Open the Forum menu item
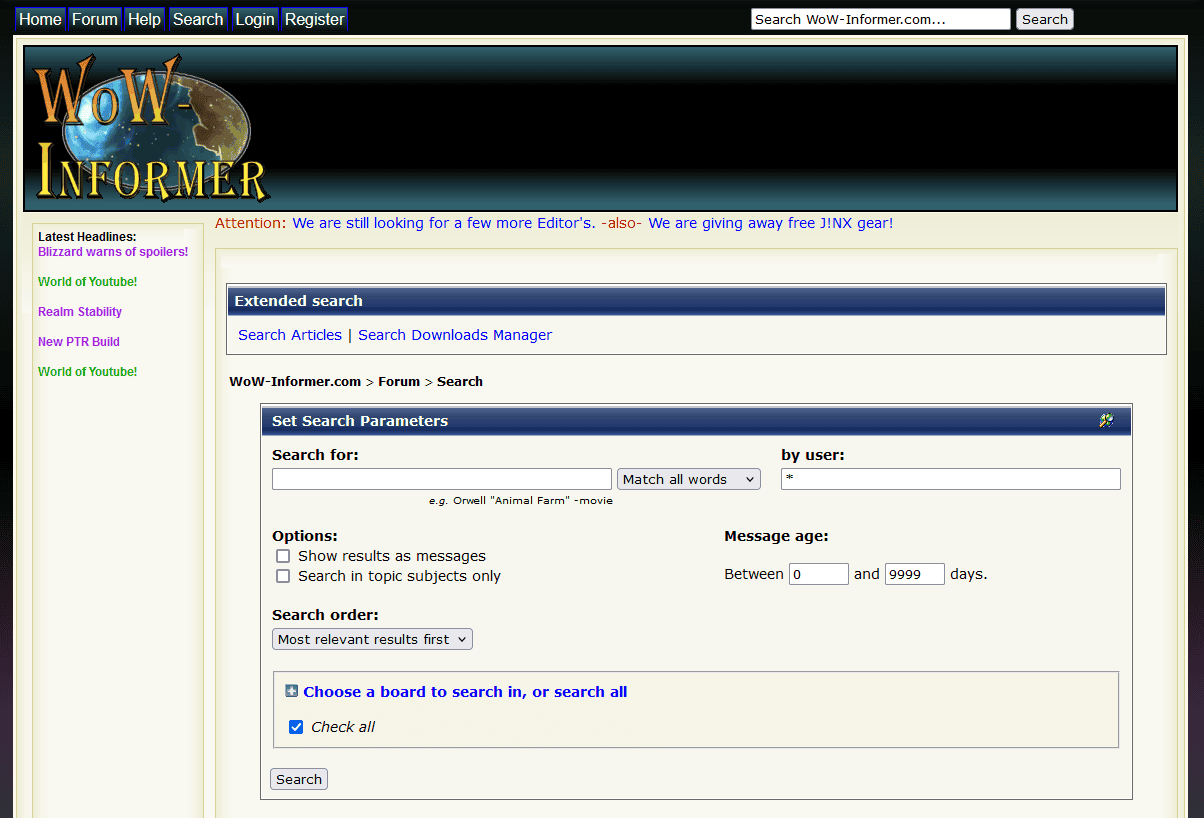This screenshot has width=1204, height=818. click(x=95, y=19)
